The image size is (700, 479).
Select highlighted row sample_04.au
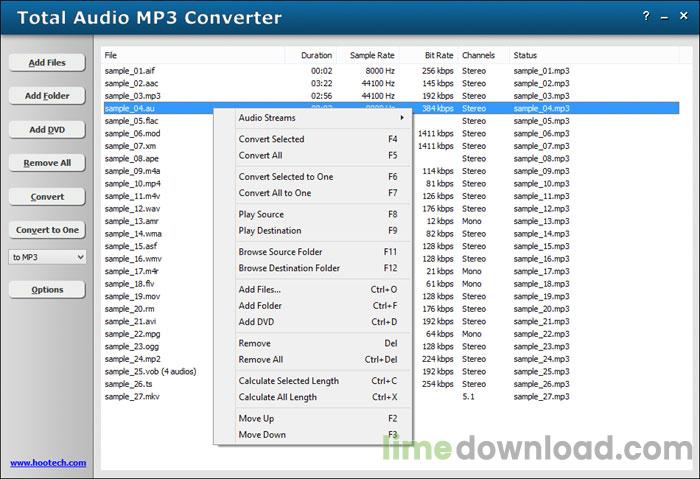392,108
